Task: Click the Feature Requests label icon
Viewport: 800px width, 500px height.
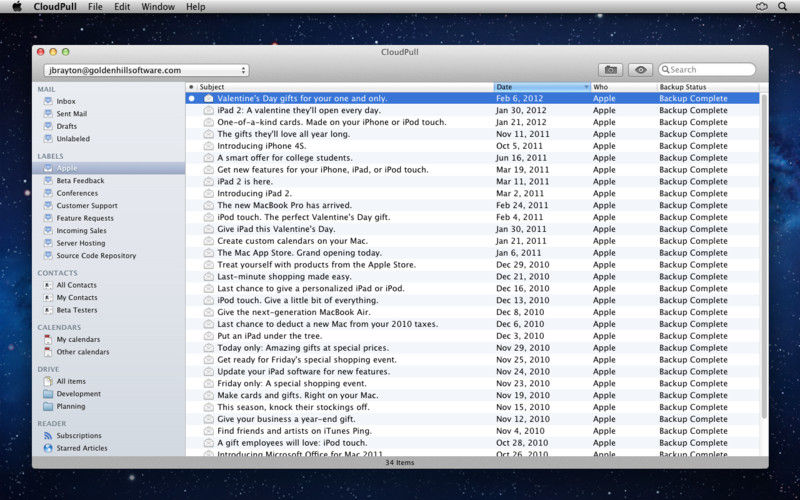Action: click(x=48, y=218)
